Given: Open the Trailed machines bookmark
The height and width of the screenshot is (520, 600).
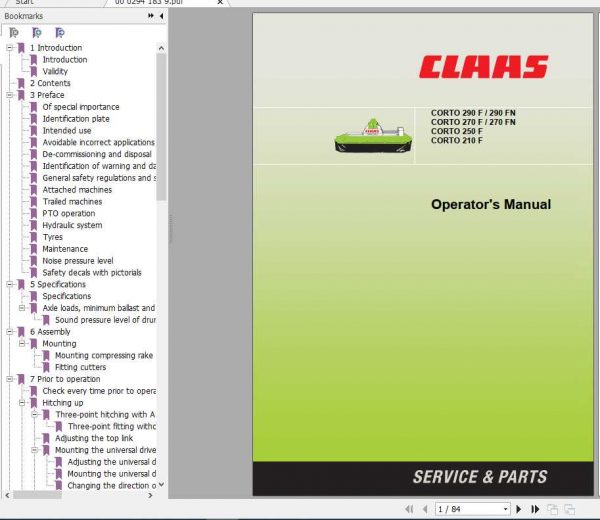Looking at the screenshot, I should (x=72, y=202).
